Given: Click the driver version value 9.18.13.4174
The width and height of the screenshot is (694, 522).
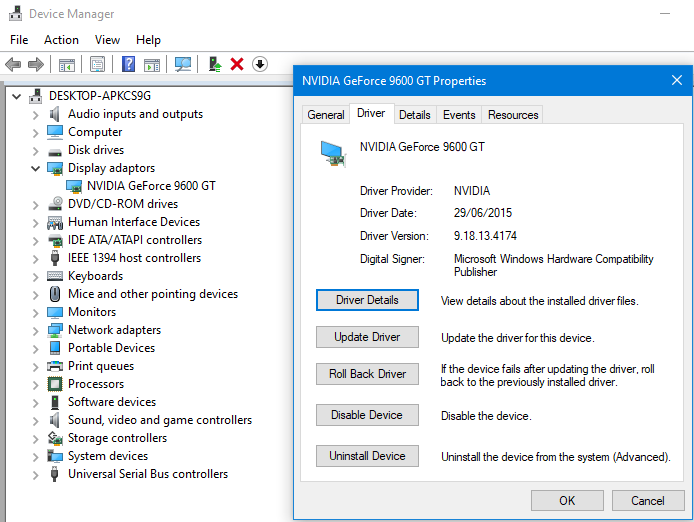Looking at the screenshot, I should (x=485, y=236).
